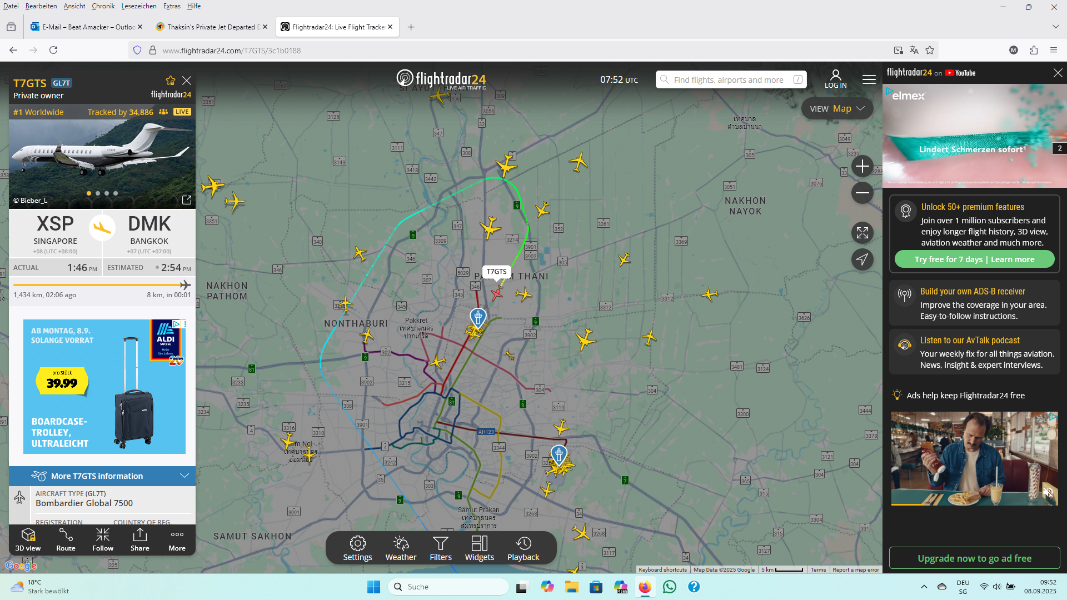Screen dimensions: 1067x600
Task: Click Try free for 7 days button
Action: coord(972,259)
